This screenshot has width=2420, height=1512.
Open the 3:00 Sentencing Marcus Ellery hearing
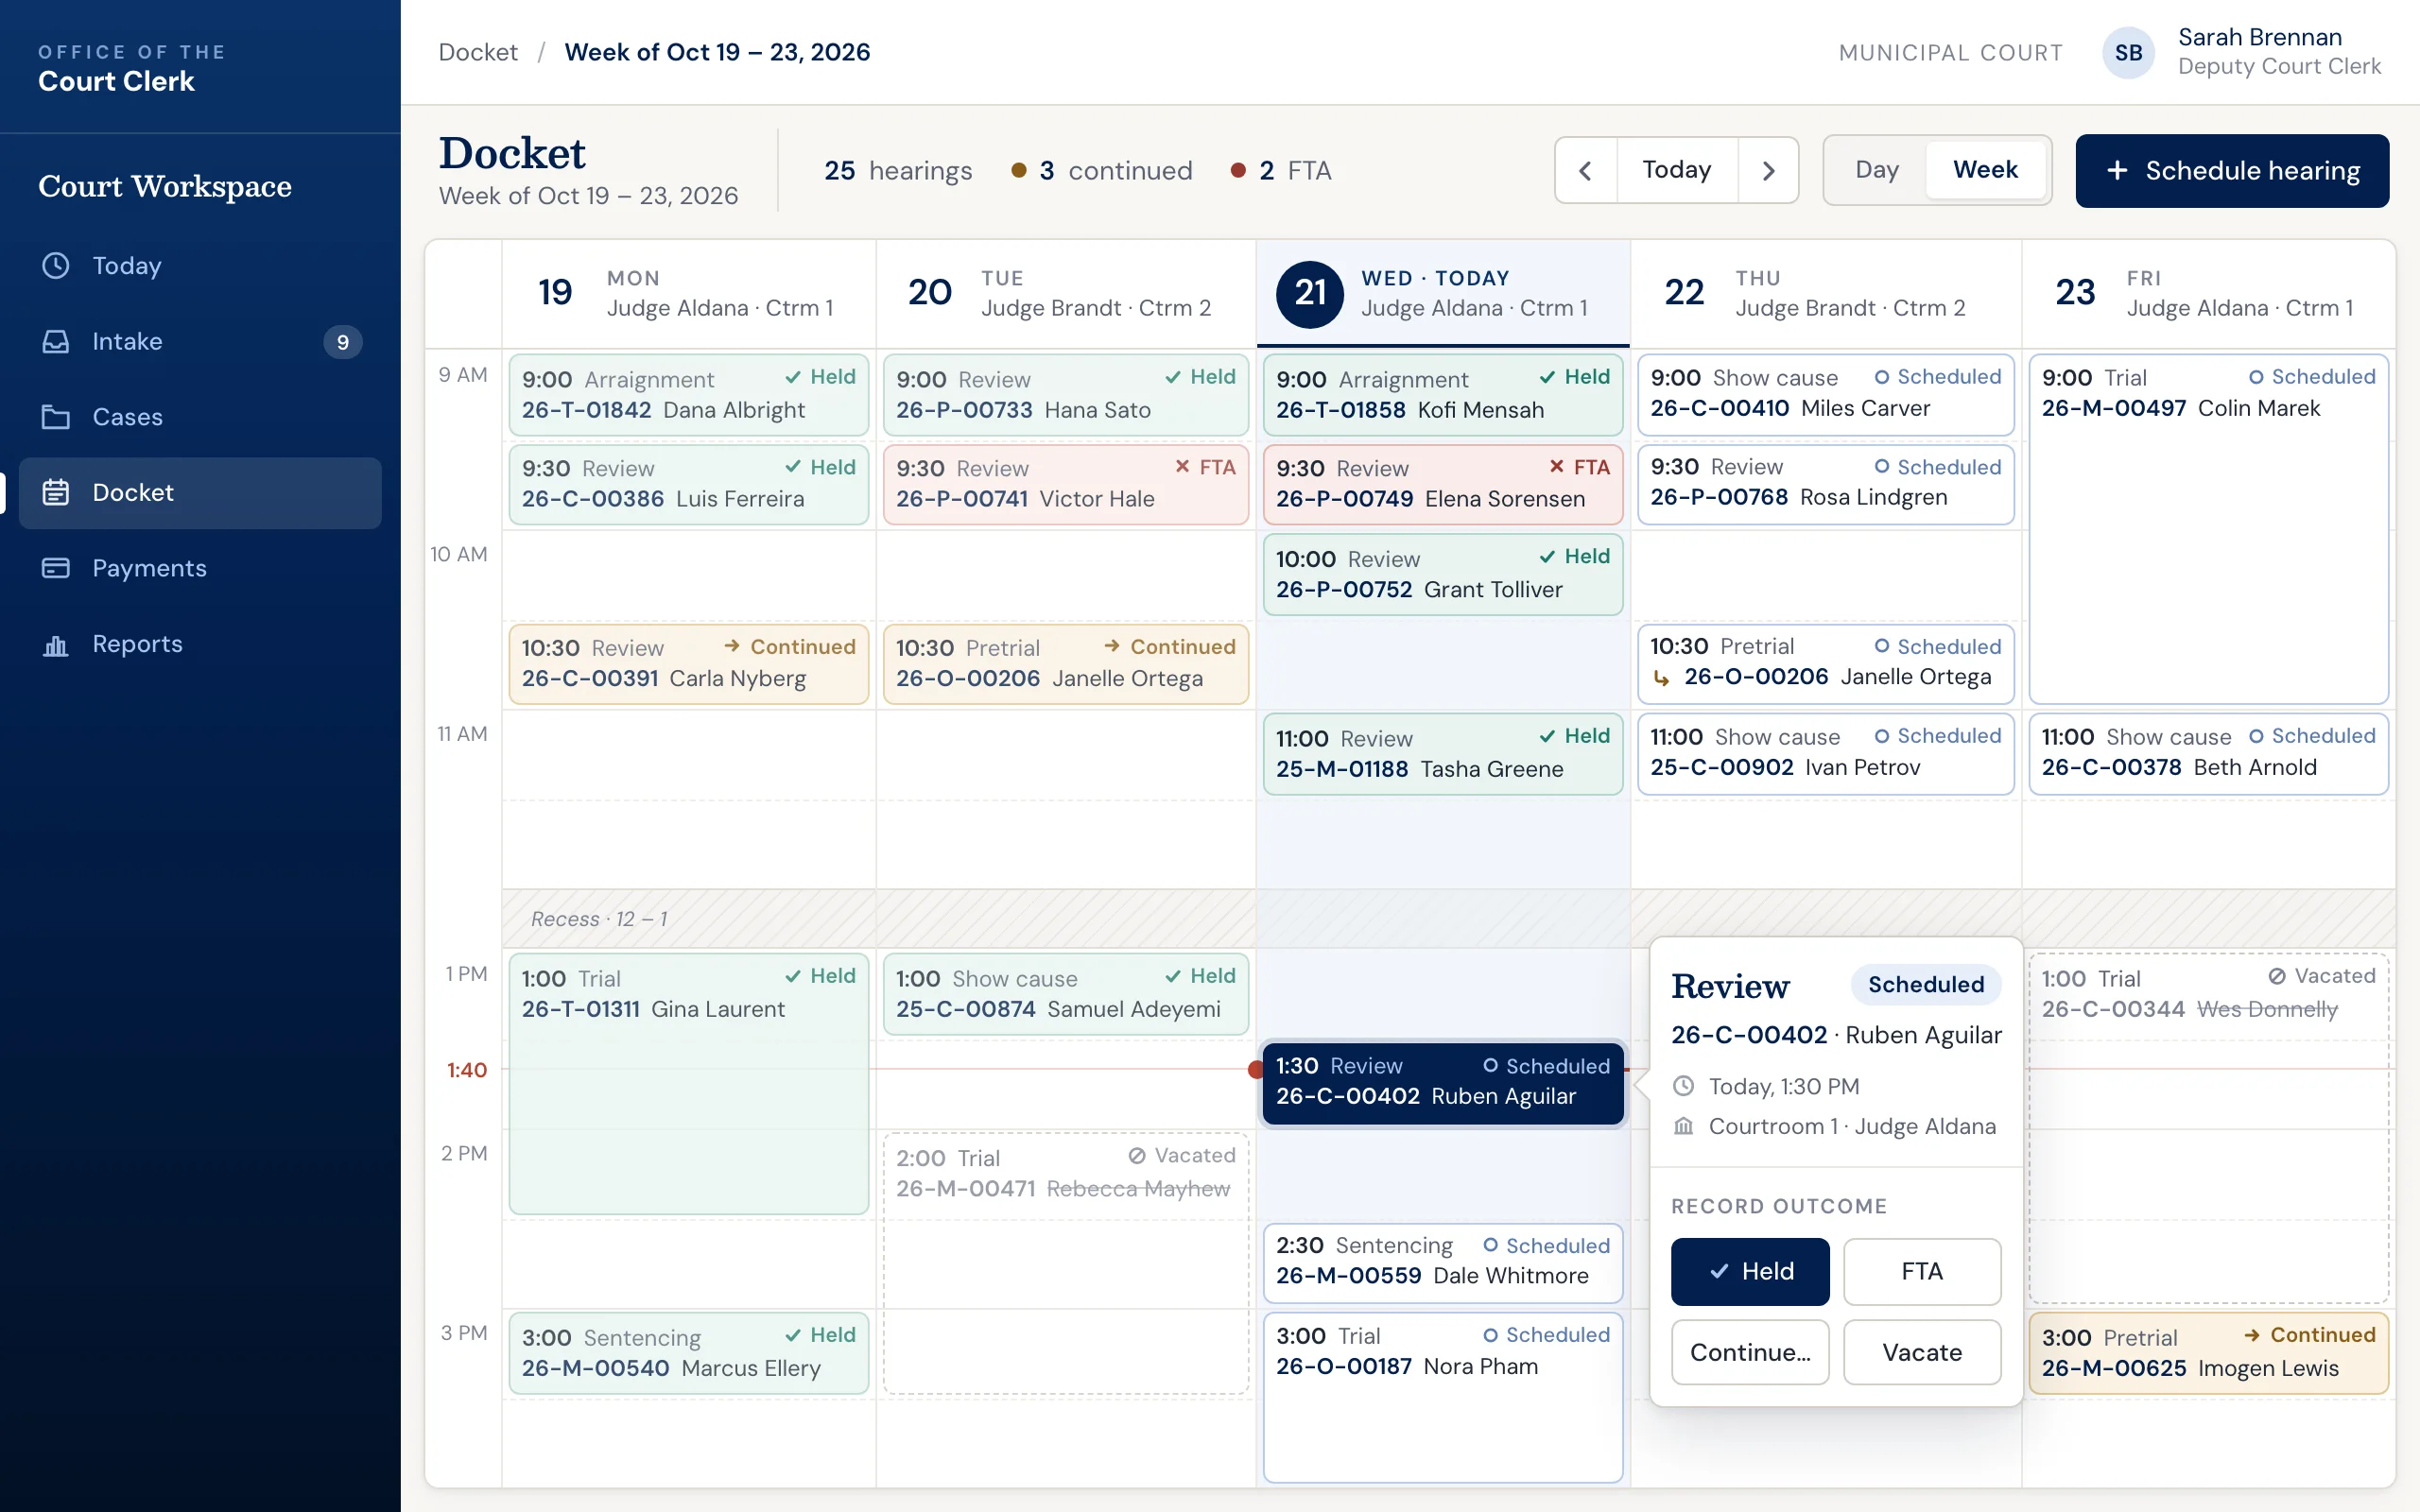tap(688, 1353)
